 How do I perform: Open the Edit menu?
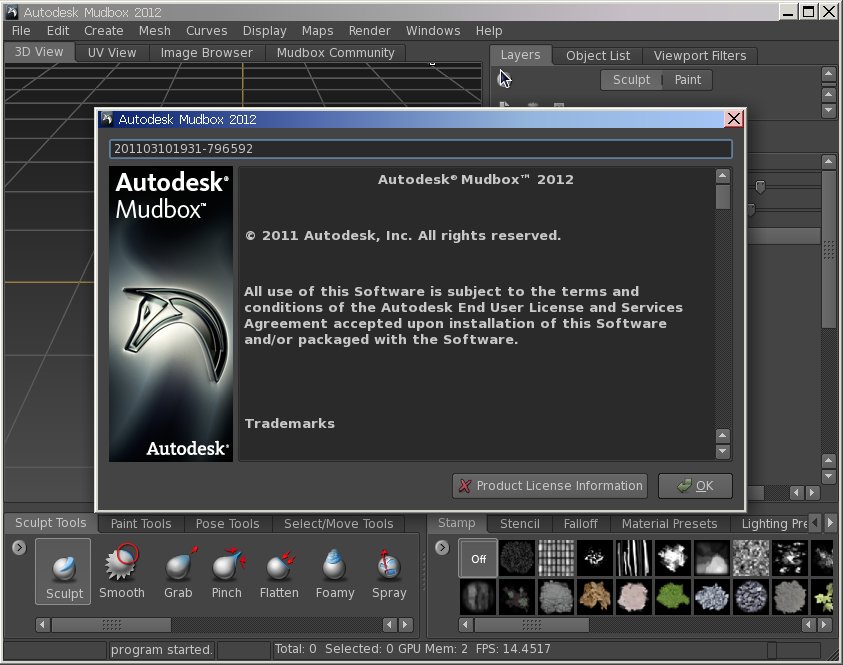click(58, 31)
